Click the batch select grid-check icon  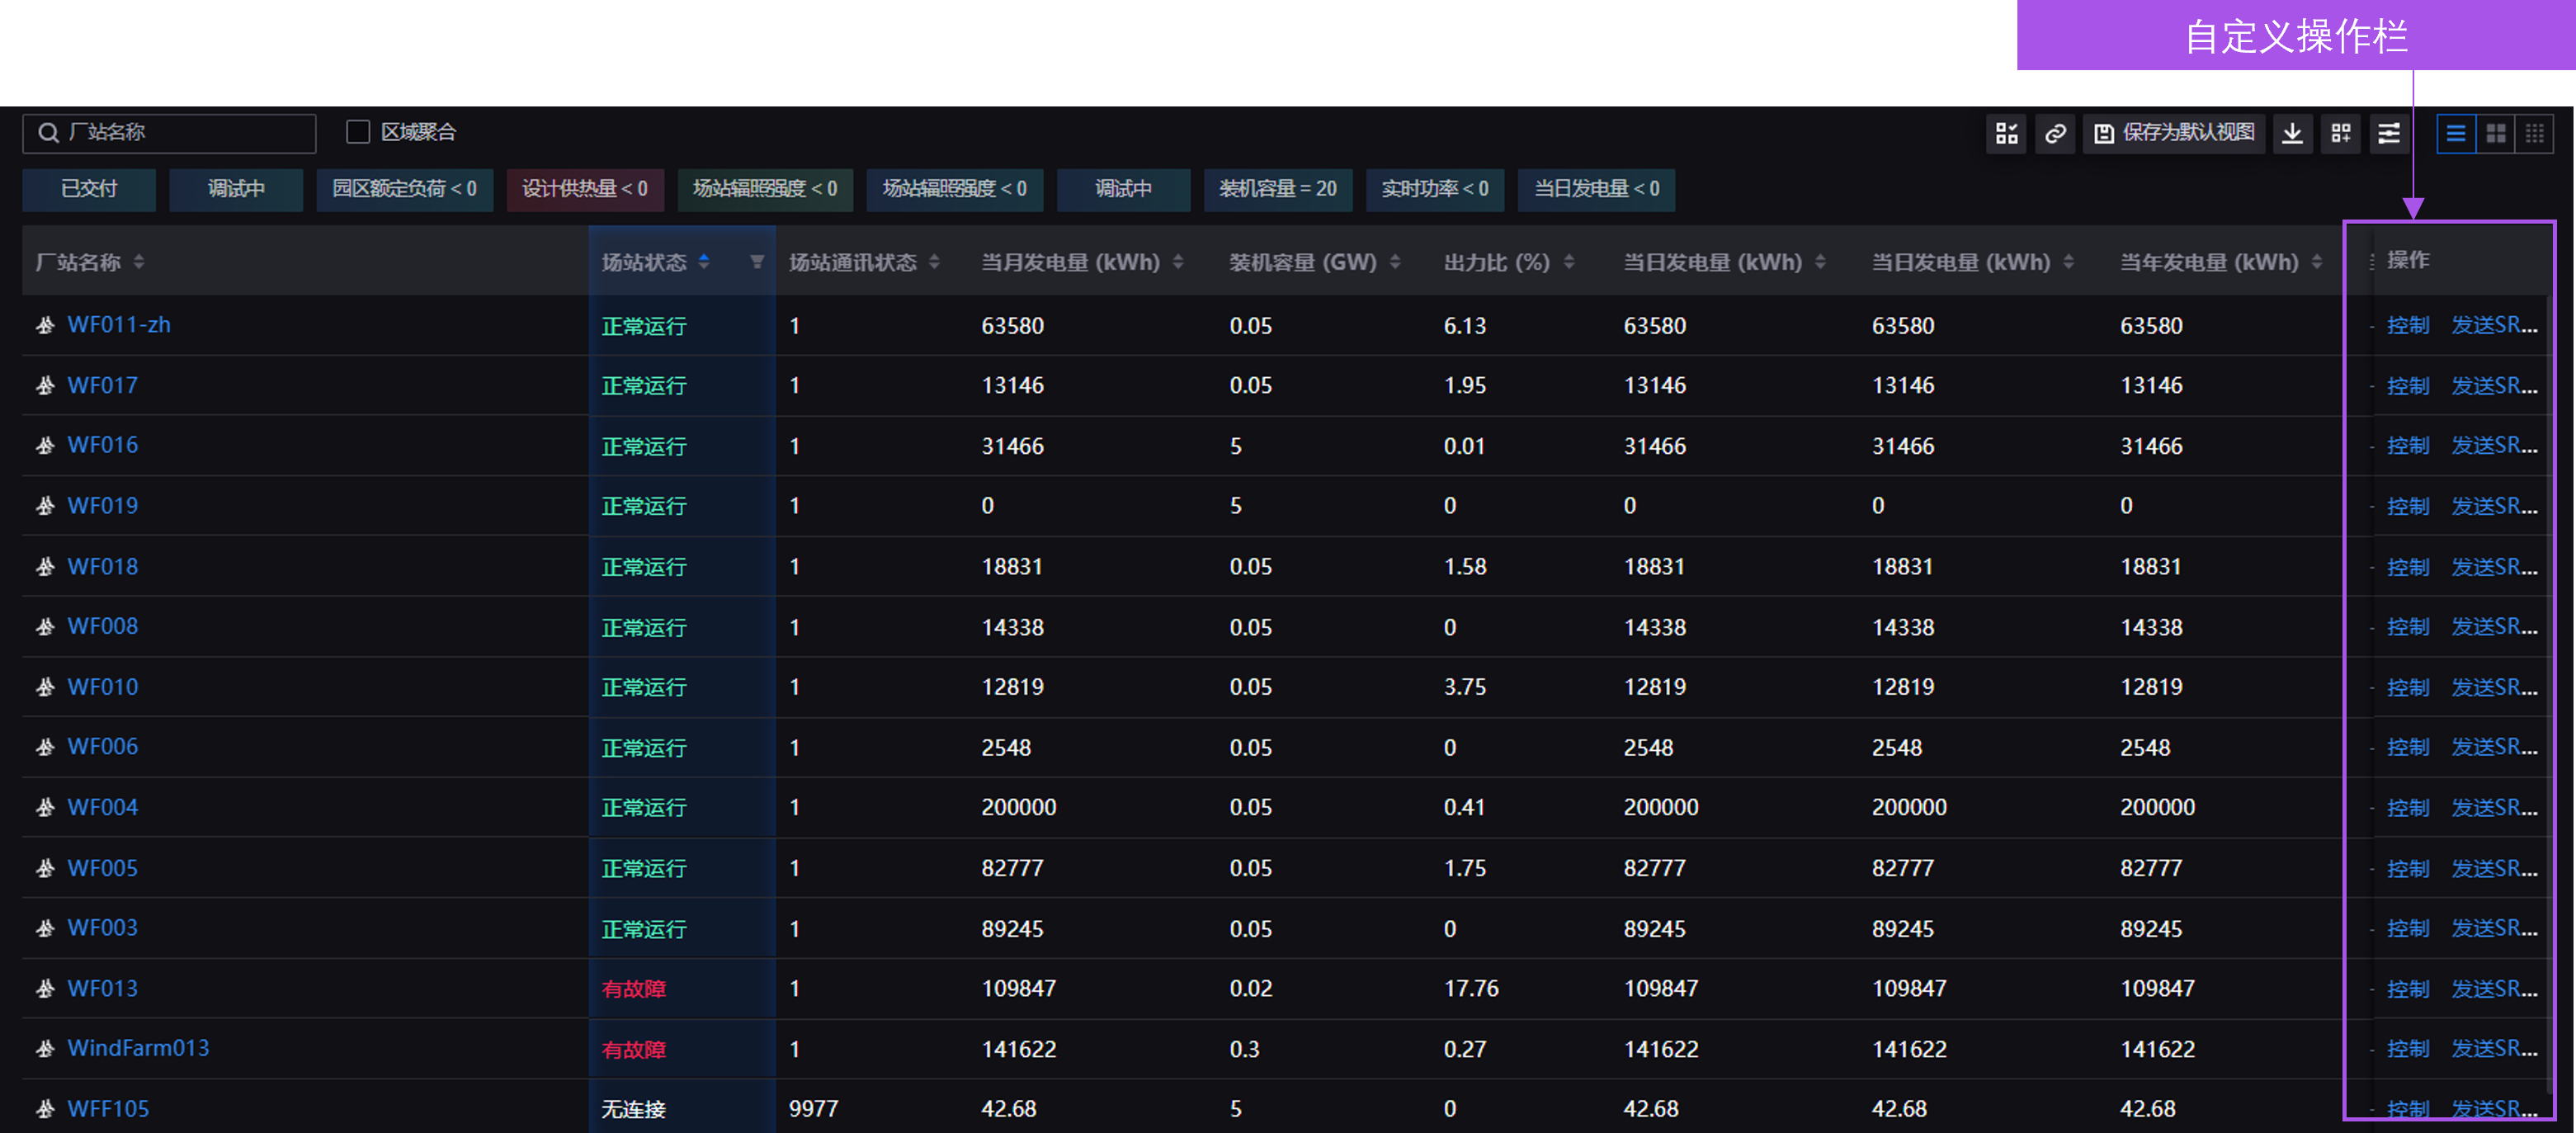pyautogui.click(x=2006, y=134)
